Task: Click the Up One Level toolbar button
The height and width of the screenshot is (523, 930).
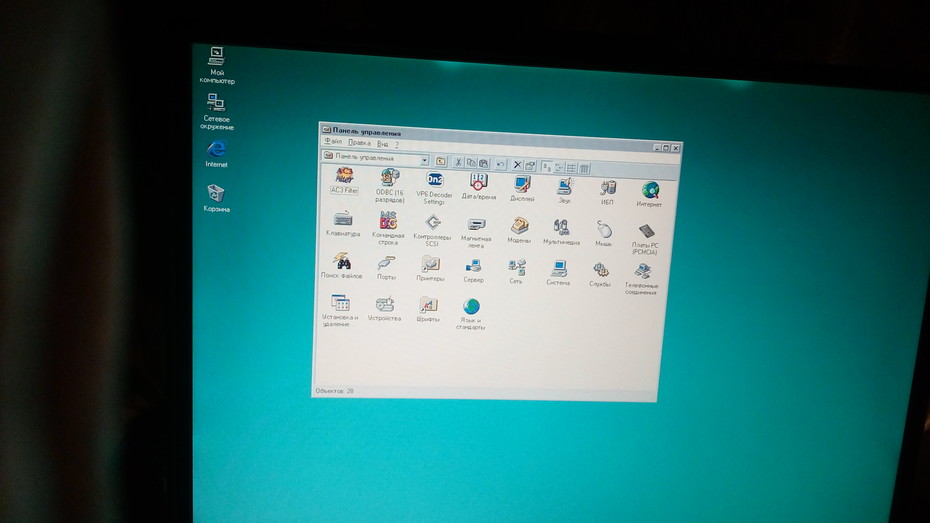Action: tap(441, 161)
